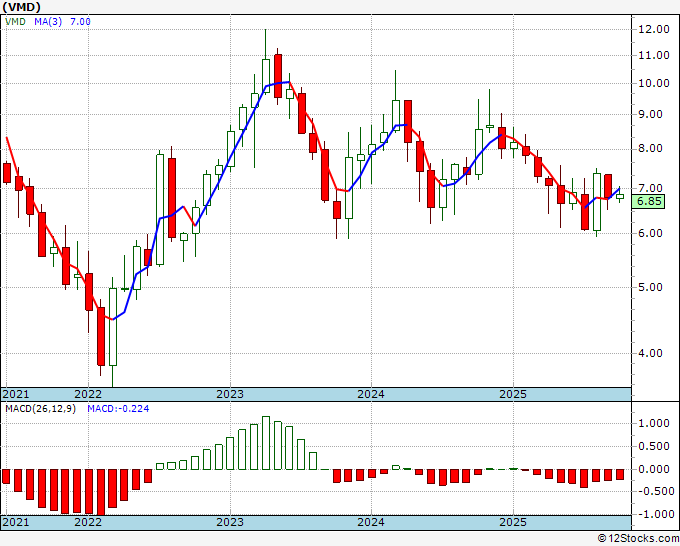The image size is (680, 546).
Task: Select the green VMD legend label
Action: (15, 21)
